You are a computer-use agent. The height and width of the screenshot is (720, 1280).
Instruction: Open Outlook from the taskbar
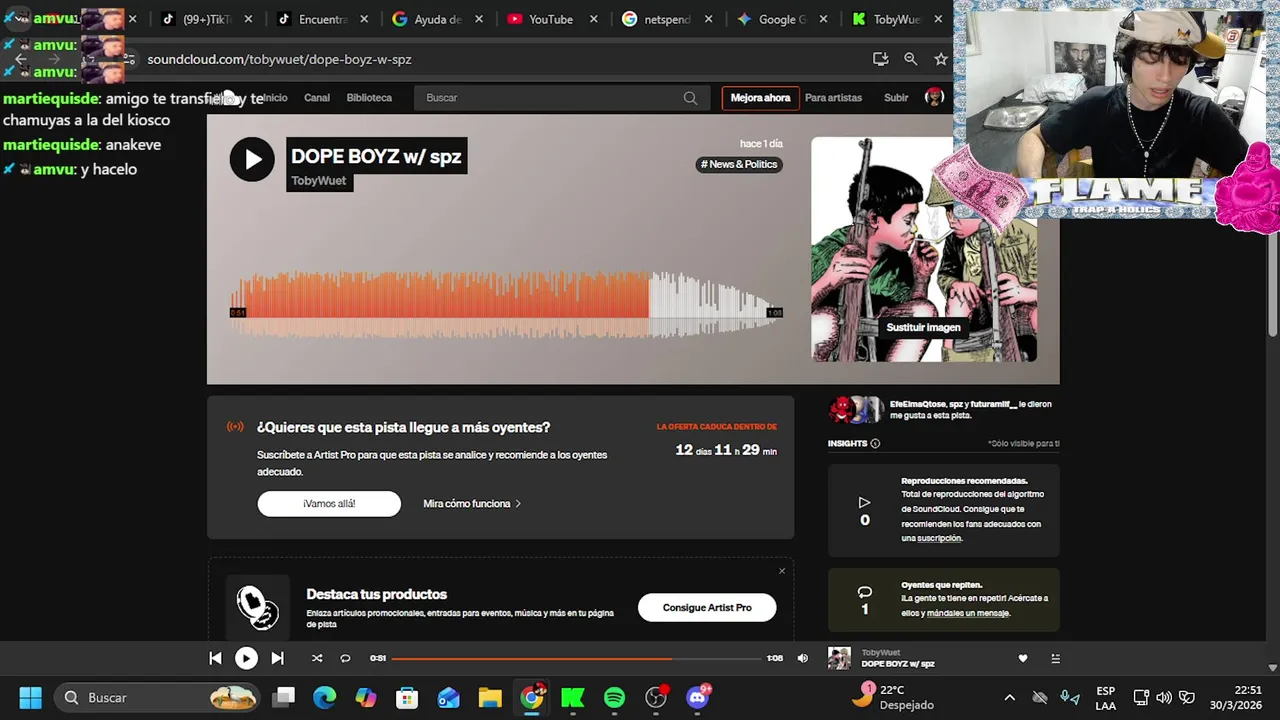click(448, 697)
